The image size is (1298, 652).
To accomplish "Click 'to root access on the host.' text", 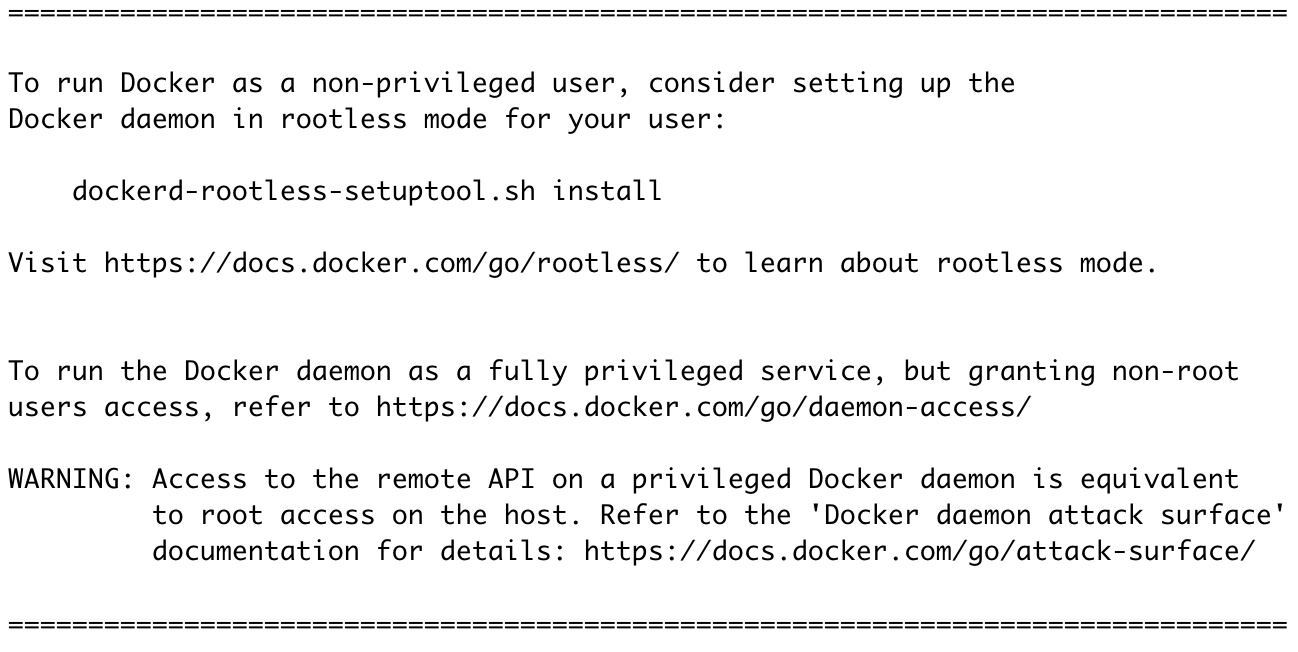I will 368,515.
